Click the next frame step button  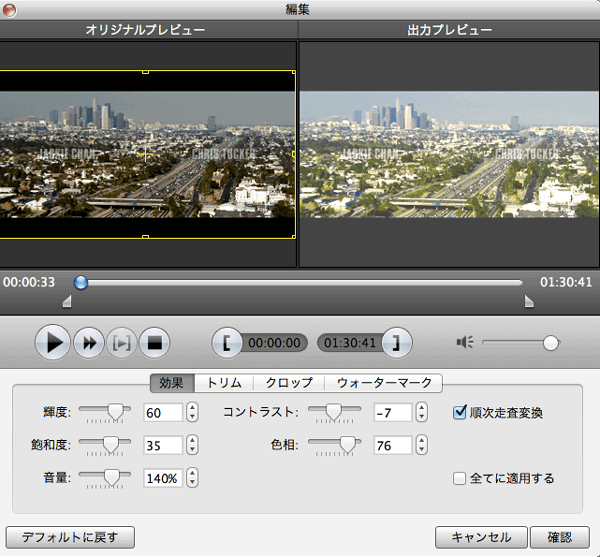coord(122,343)
